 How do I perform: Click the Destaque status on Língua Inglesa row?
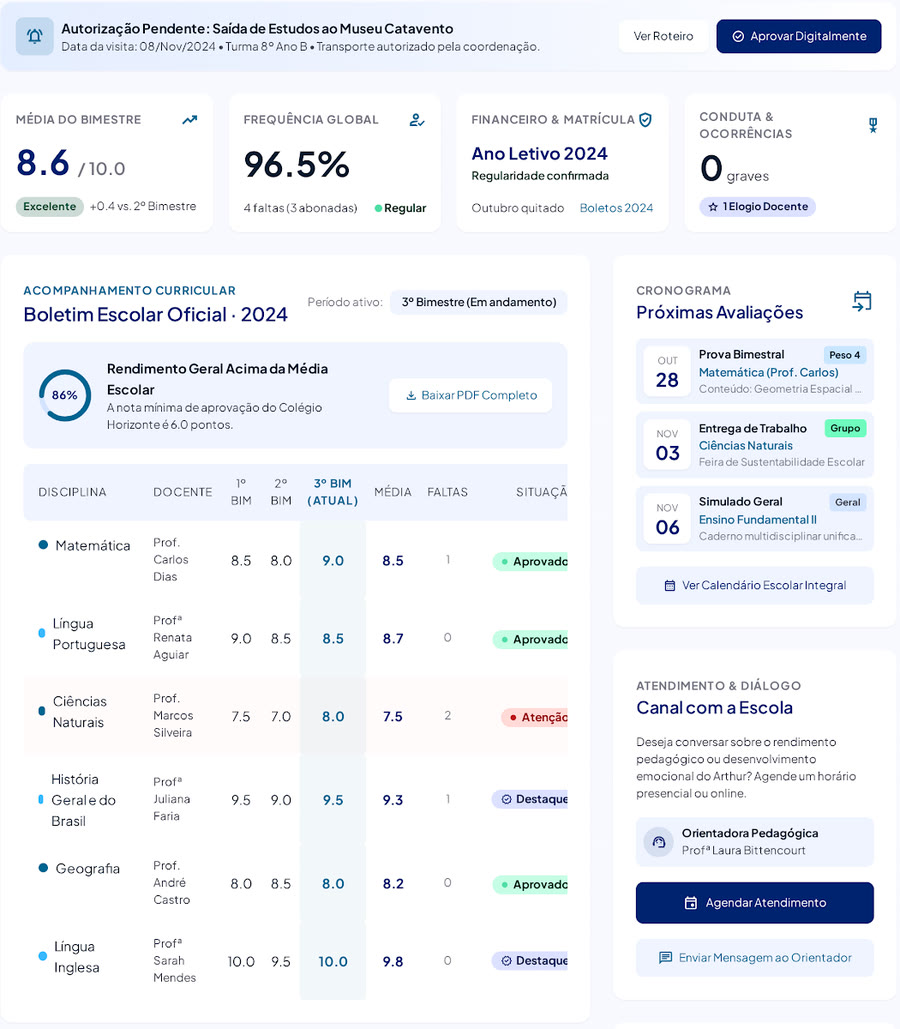click(530, 961)
